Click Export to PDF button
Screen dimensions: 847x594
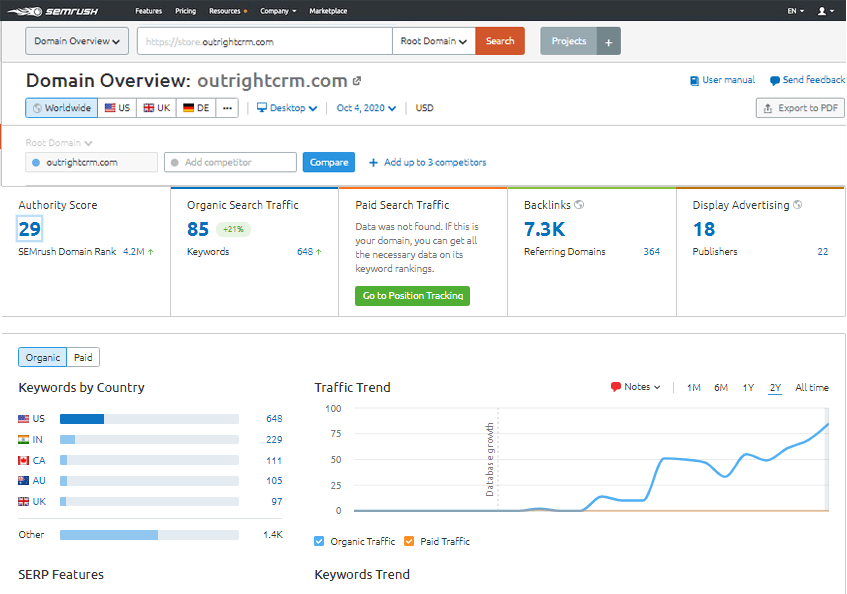(800, 108)
